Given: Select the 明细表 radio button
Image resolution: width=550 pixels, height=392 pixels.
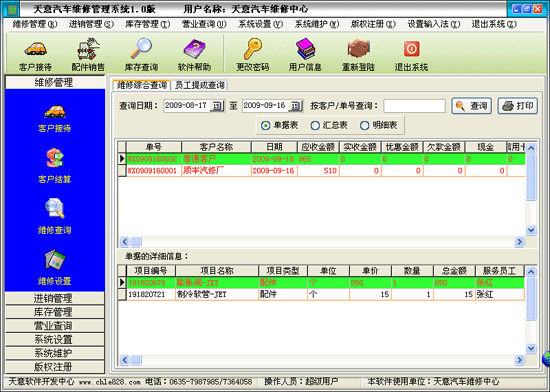Looking at the screenshot, I should pyautogui.click(x=364, y=126).
